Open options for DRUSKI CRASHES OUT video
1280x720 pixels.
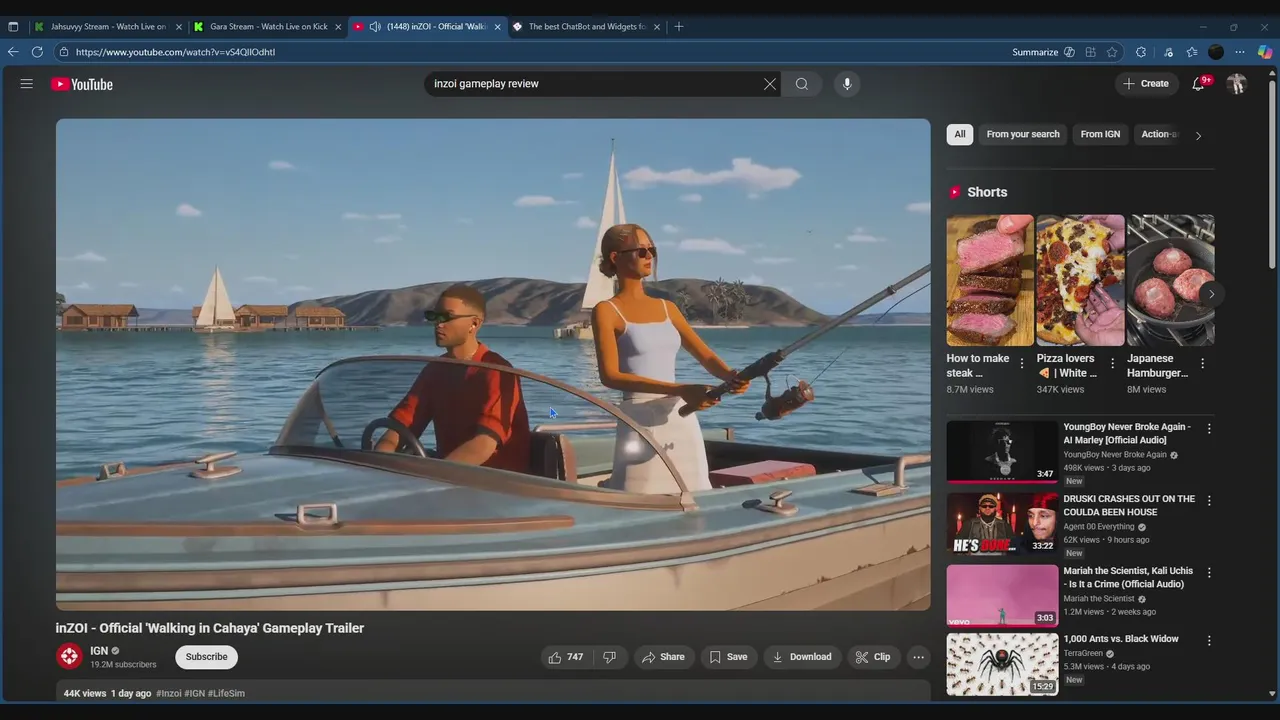tap(1209, 501)
